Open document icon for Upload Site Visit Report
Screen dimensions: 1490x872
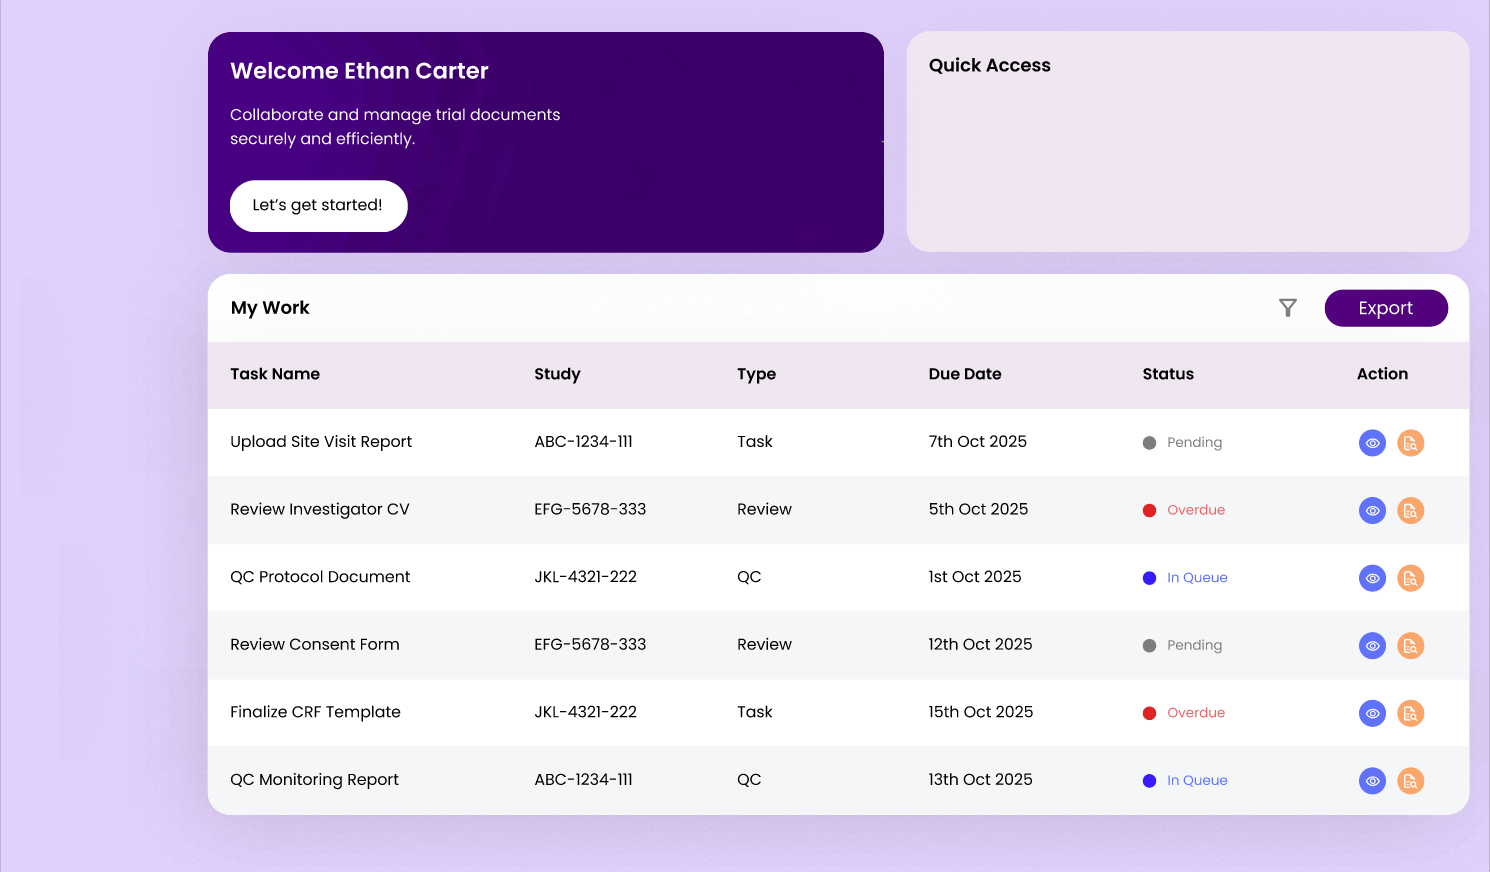click(x=1410, y=443)
